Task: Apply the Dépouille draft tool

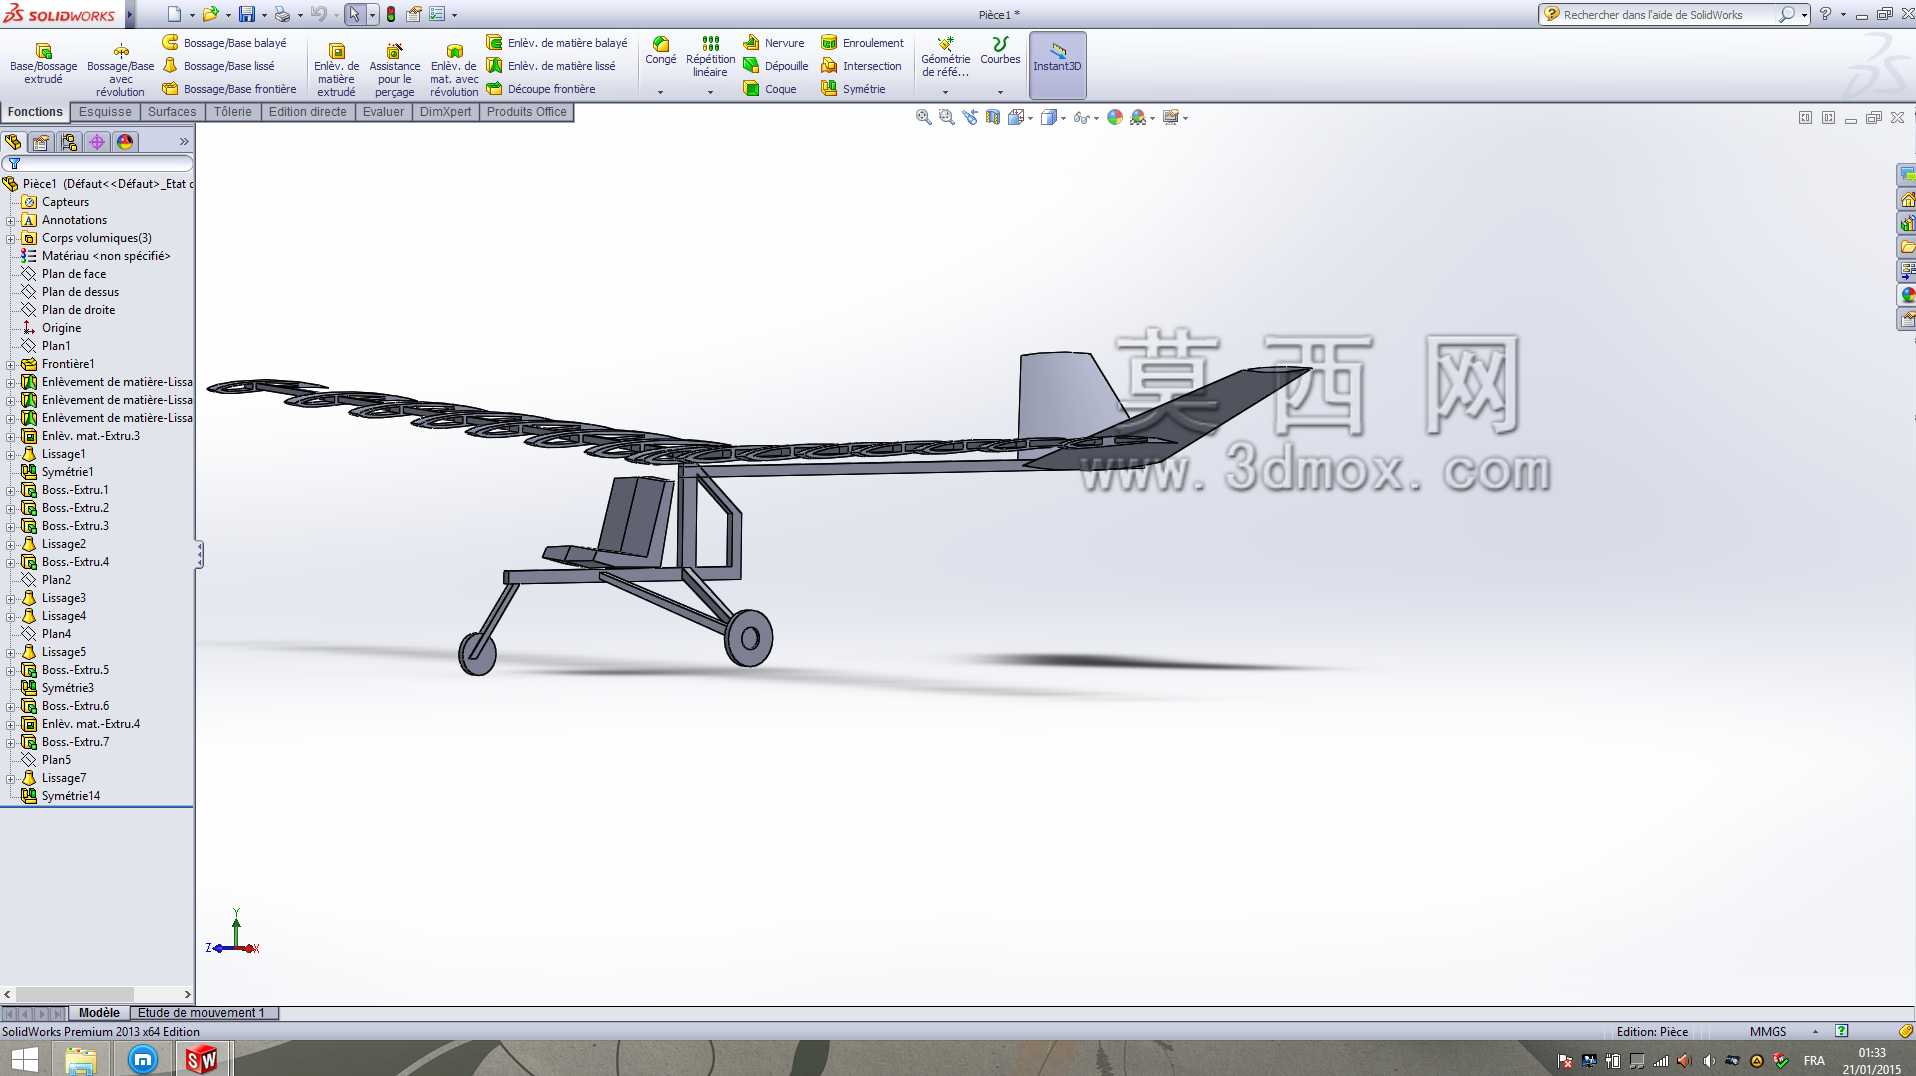Action: tap(776, 66)
